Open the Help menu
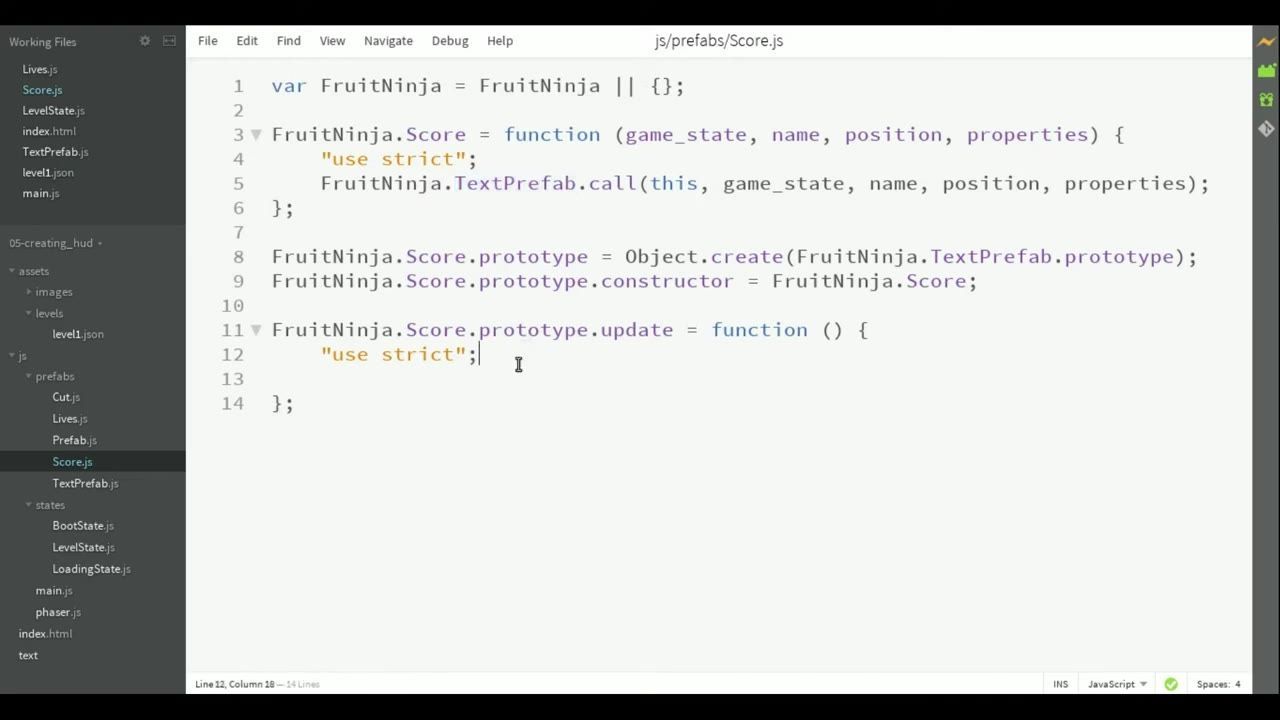Screen dimensions: 1280x720 click(x=500, y=41)
